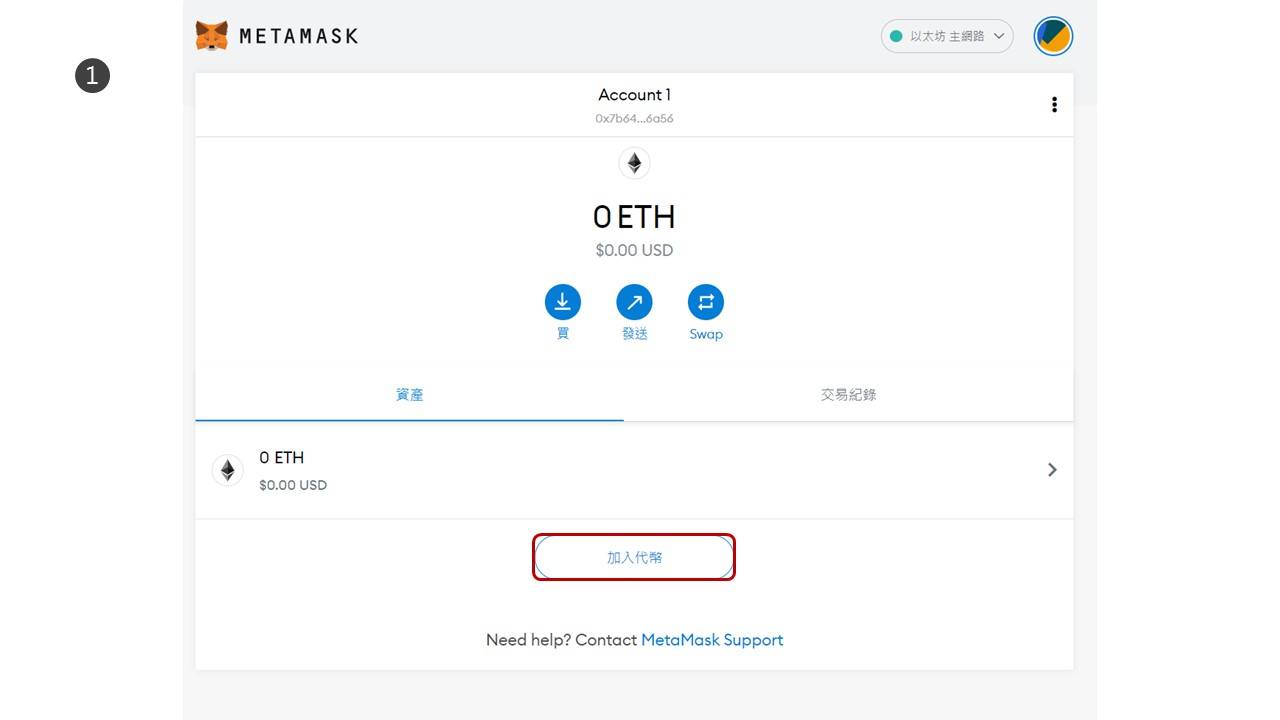Click the Ethereum icon in the asset row
This screenshot has height=720, width=1280.
click(x=228, y=470)
